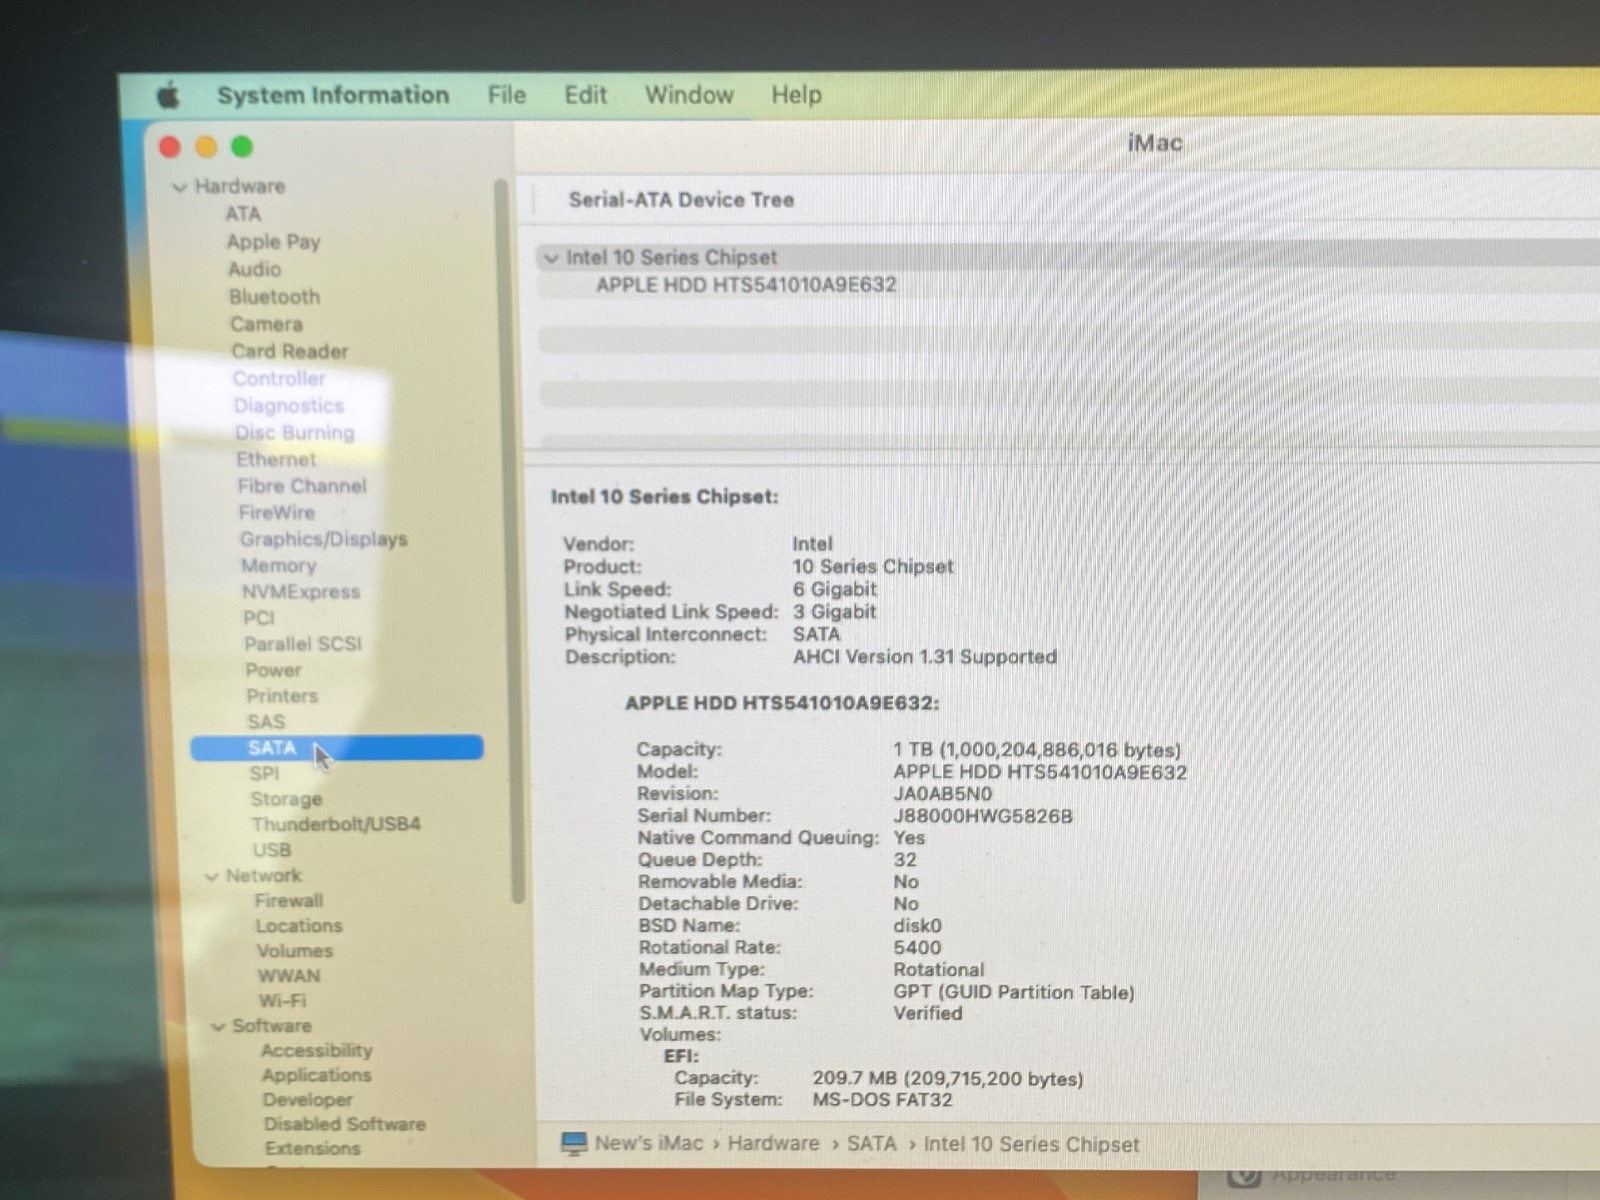Click Hardware in the path bar
The width and height of the screenshot is (1600, 1200).
[773, 1144]
